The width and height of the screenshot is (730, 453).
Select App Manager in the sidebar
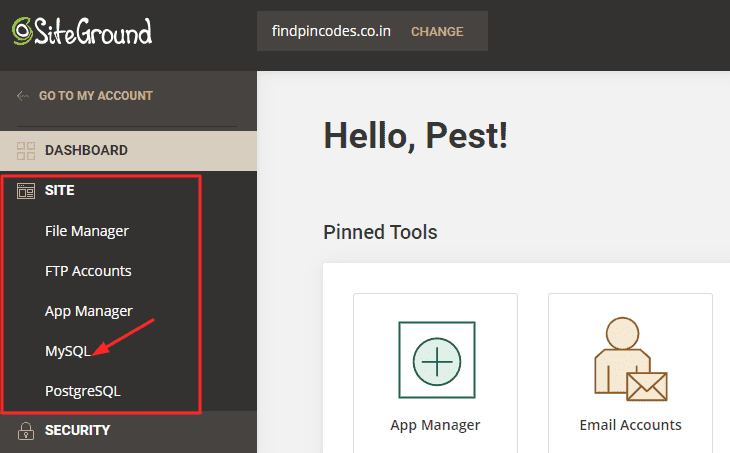pyautogui.click(x=89, y=311)
